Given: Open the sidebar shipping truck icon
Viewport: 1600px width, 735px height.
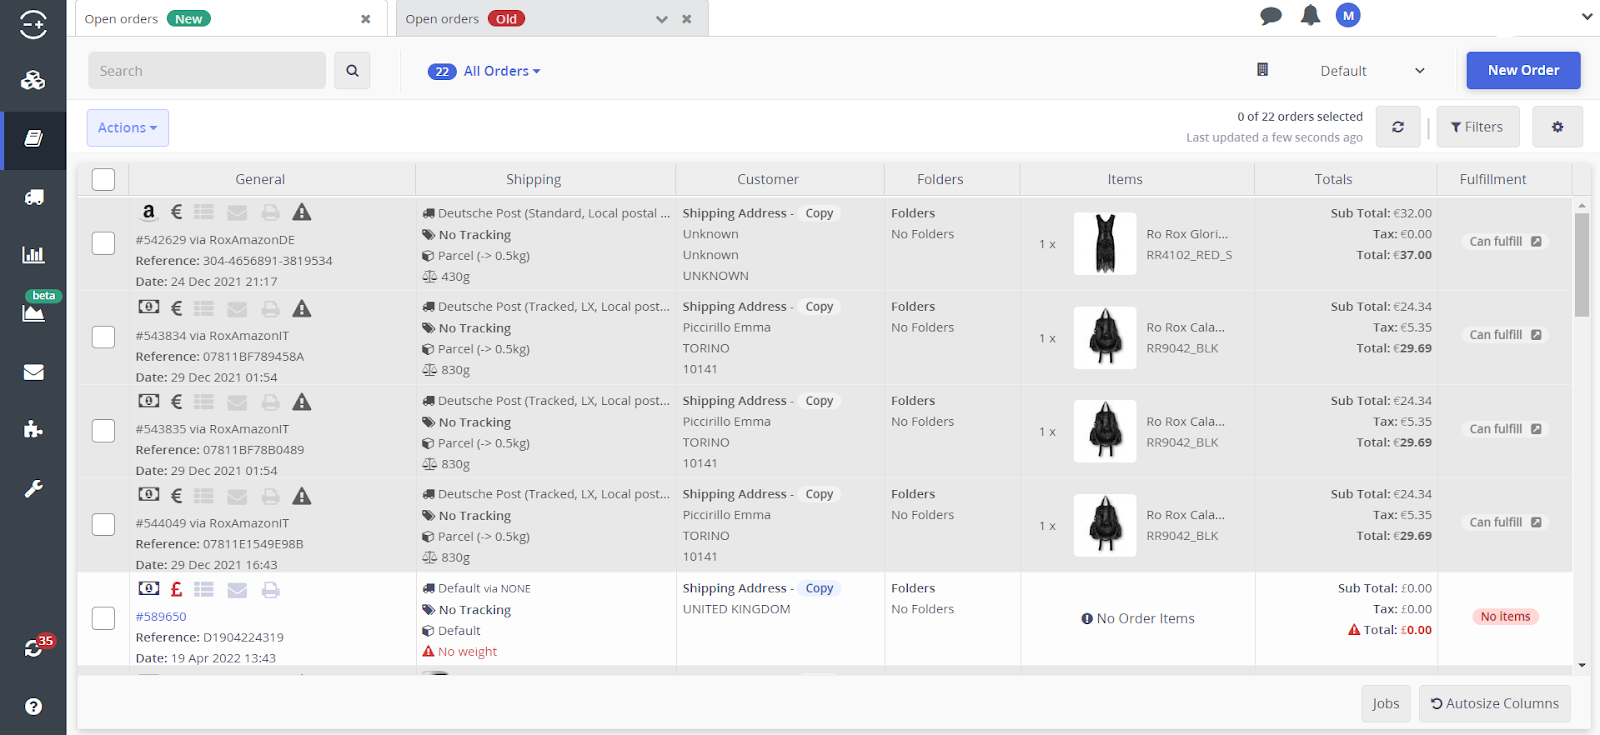Looking at the screenshot, I should tap(33, 197).
